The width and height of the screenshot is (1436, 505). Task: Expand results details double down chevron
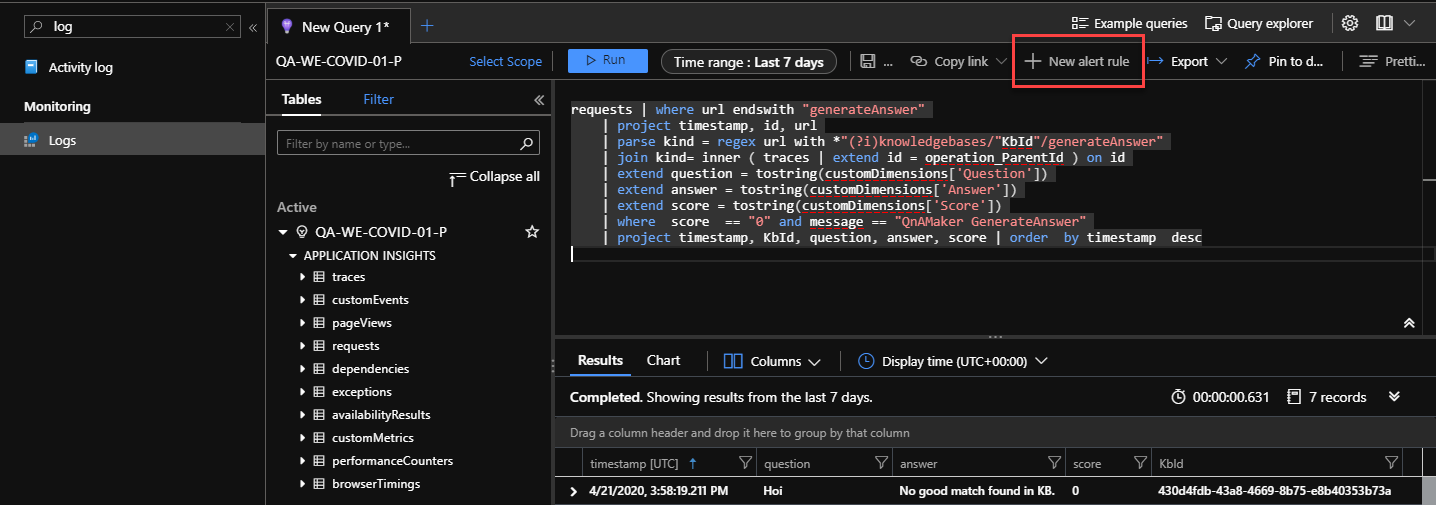pos(1395,397)
